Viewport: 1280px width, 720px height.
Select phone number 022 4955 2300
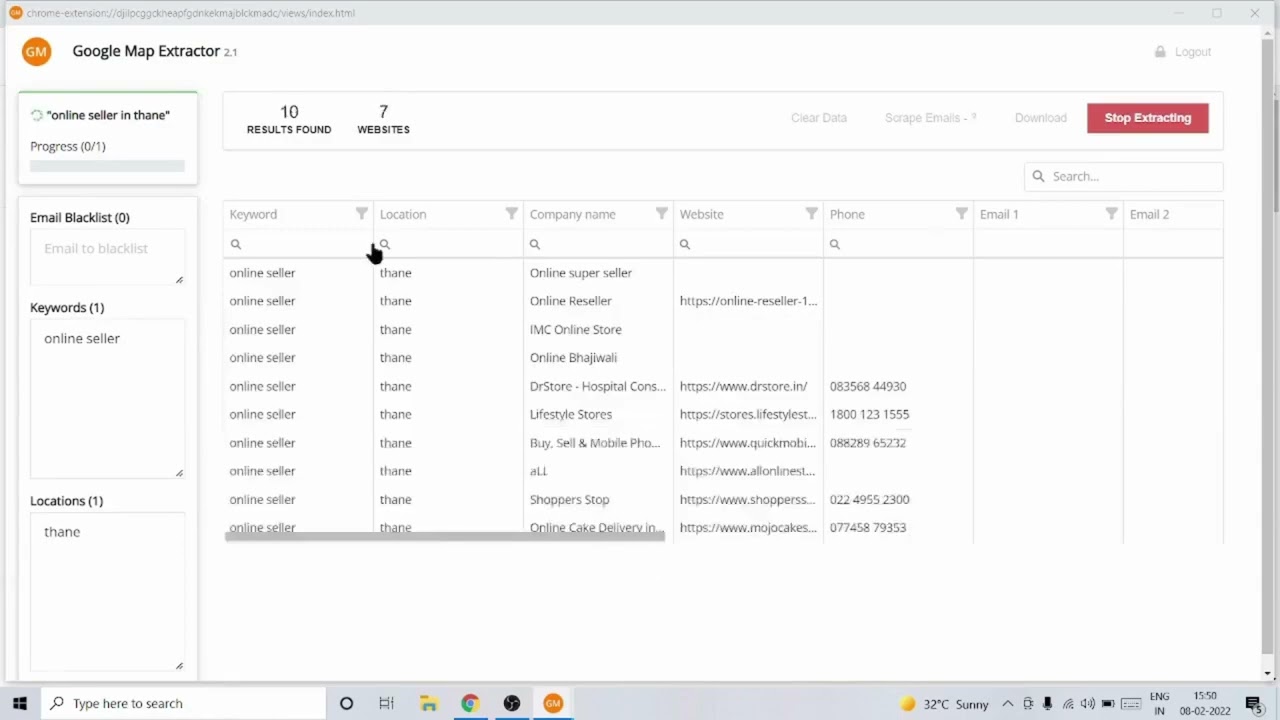tap(869, 499)
